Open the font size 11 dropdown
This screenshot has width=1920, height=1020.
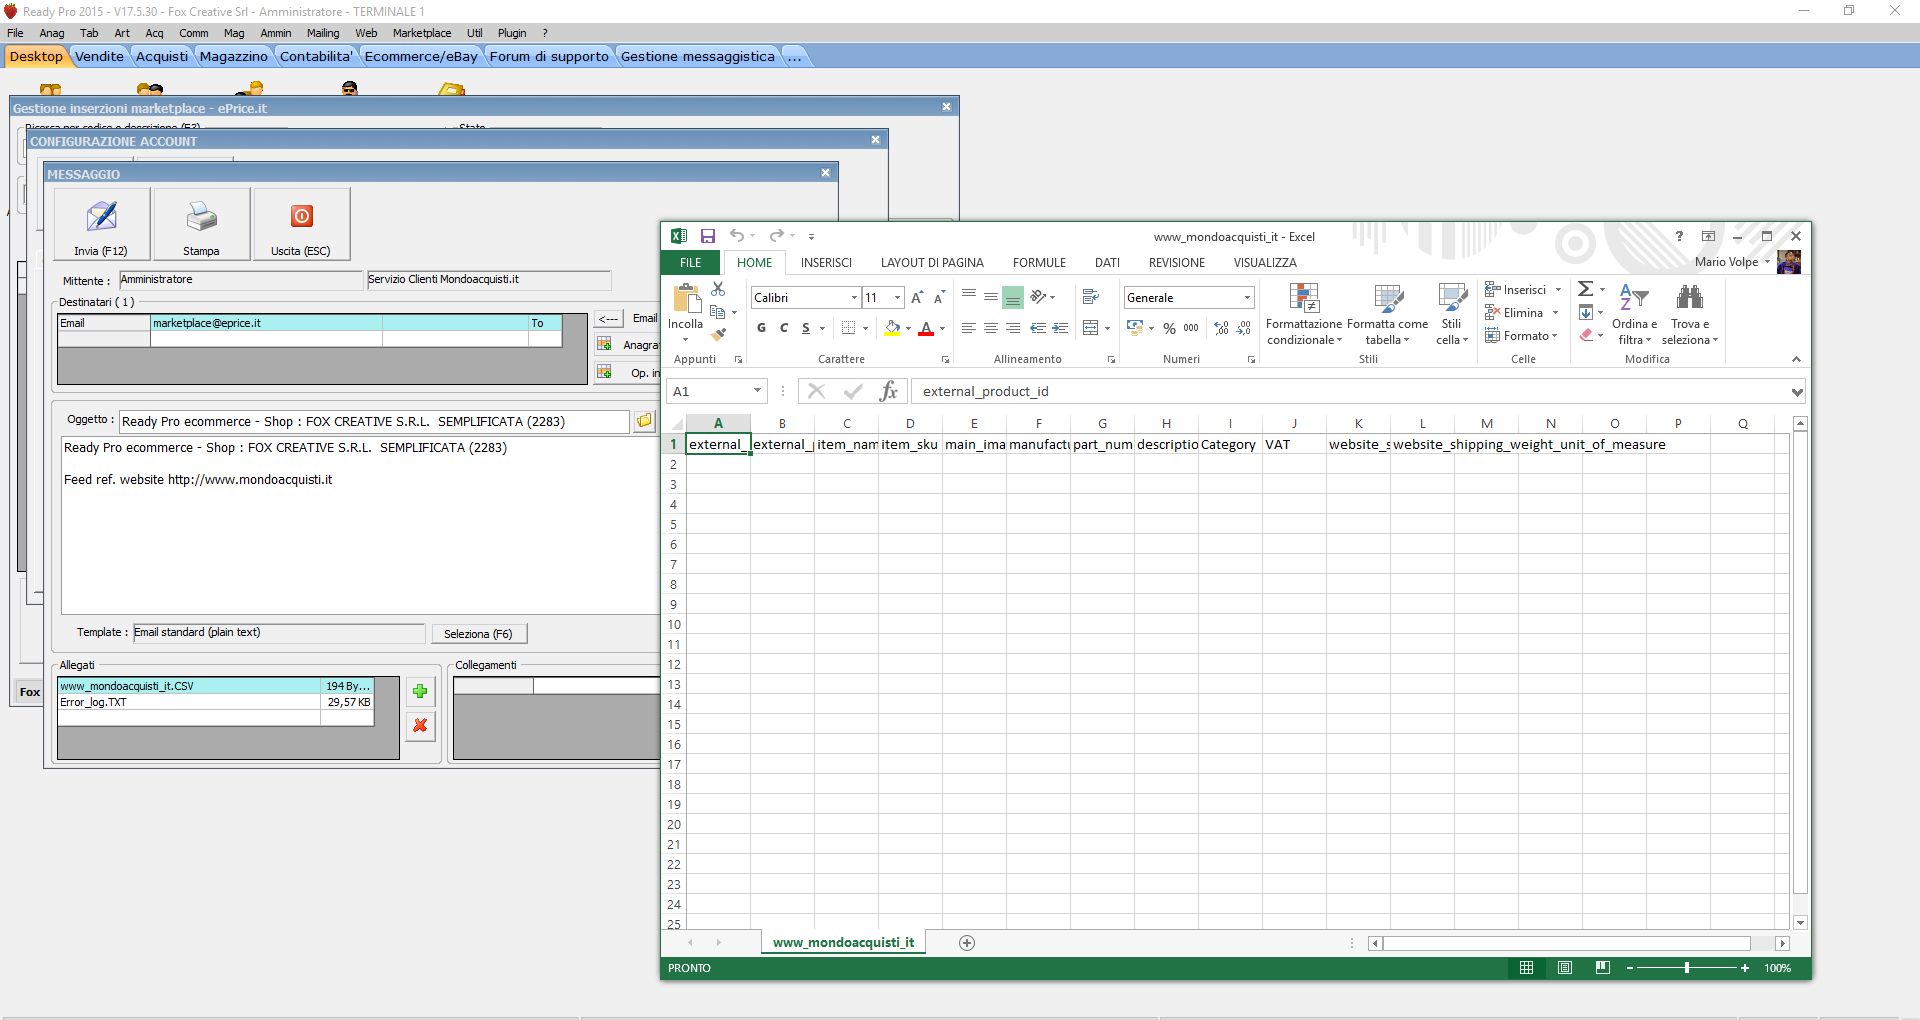pos(897,298)
